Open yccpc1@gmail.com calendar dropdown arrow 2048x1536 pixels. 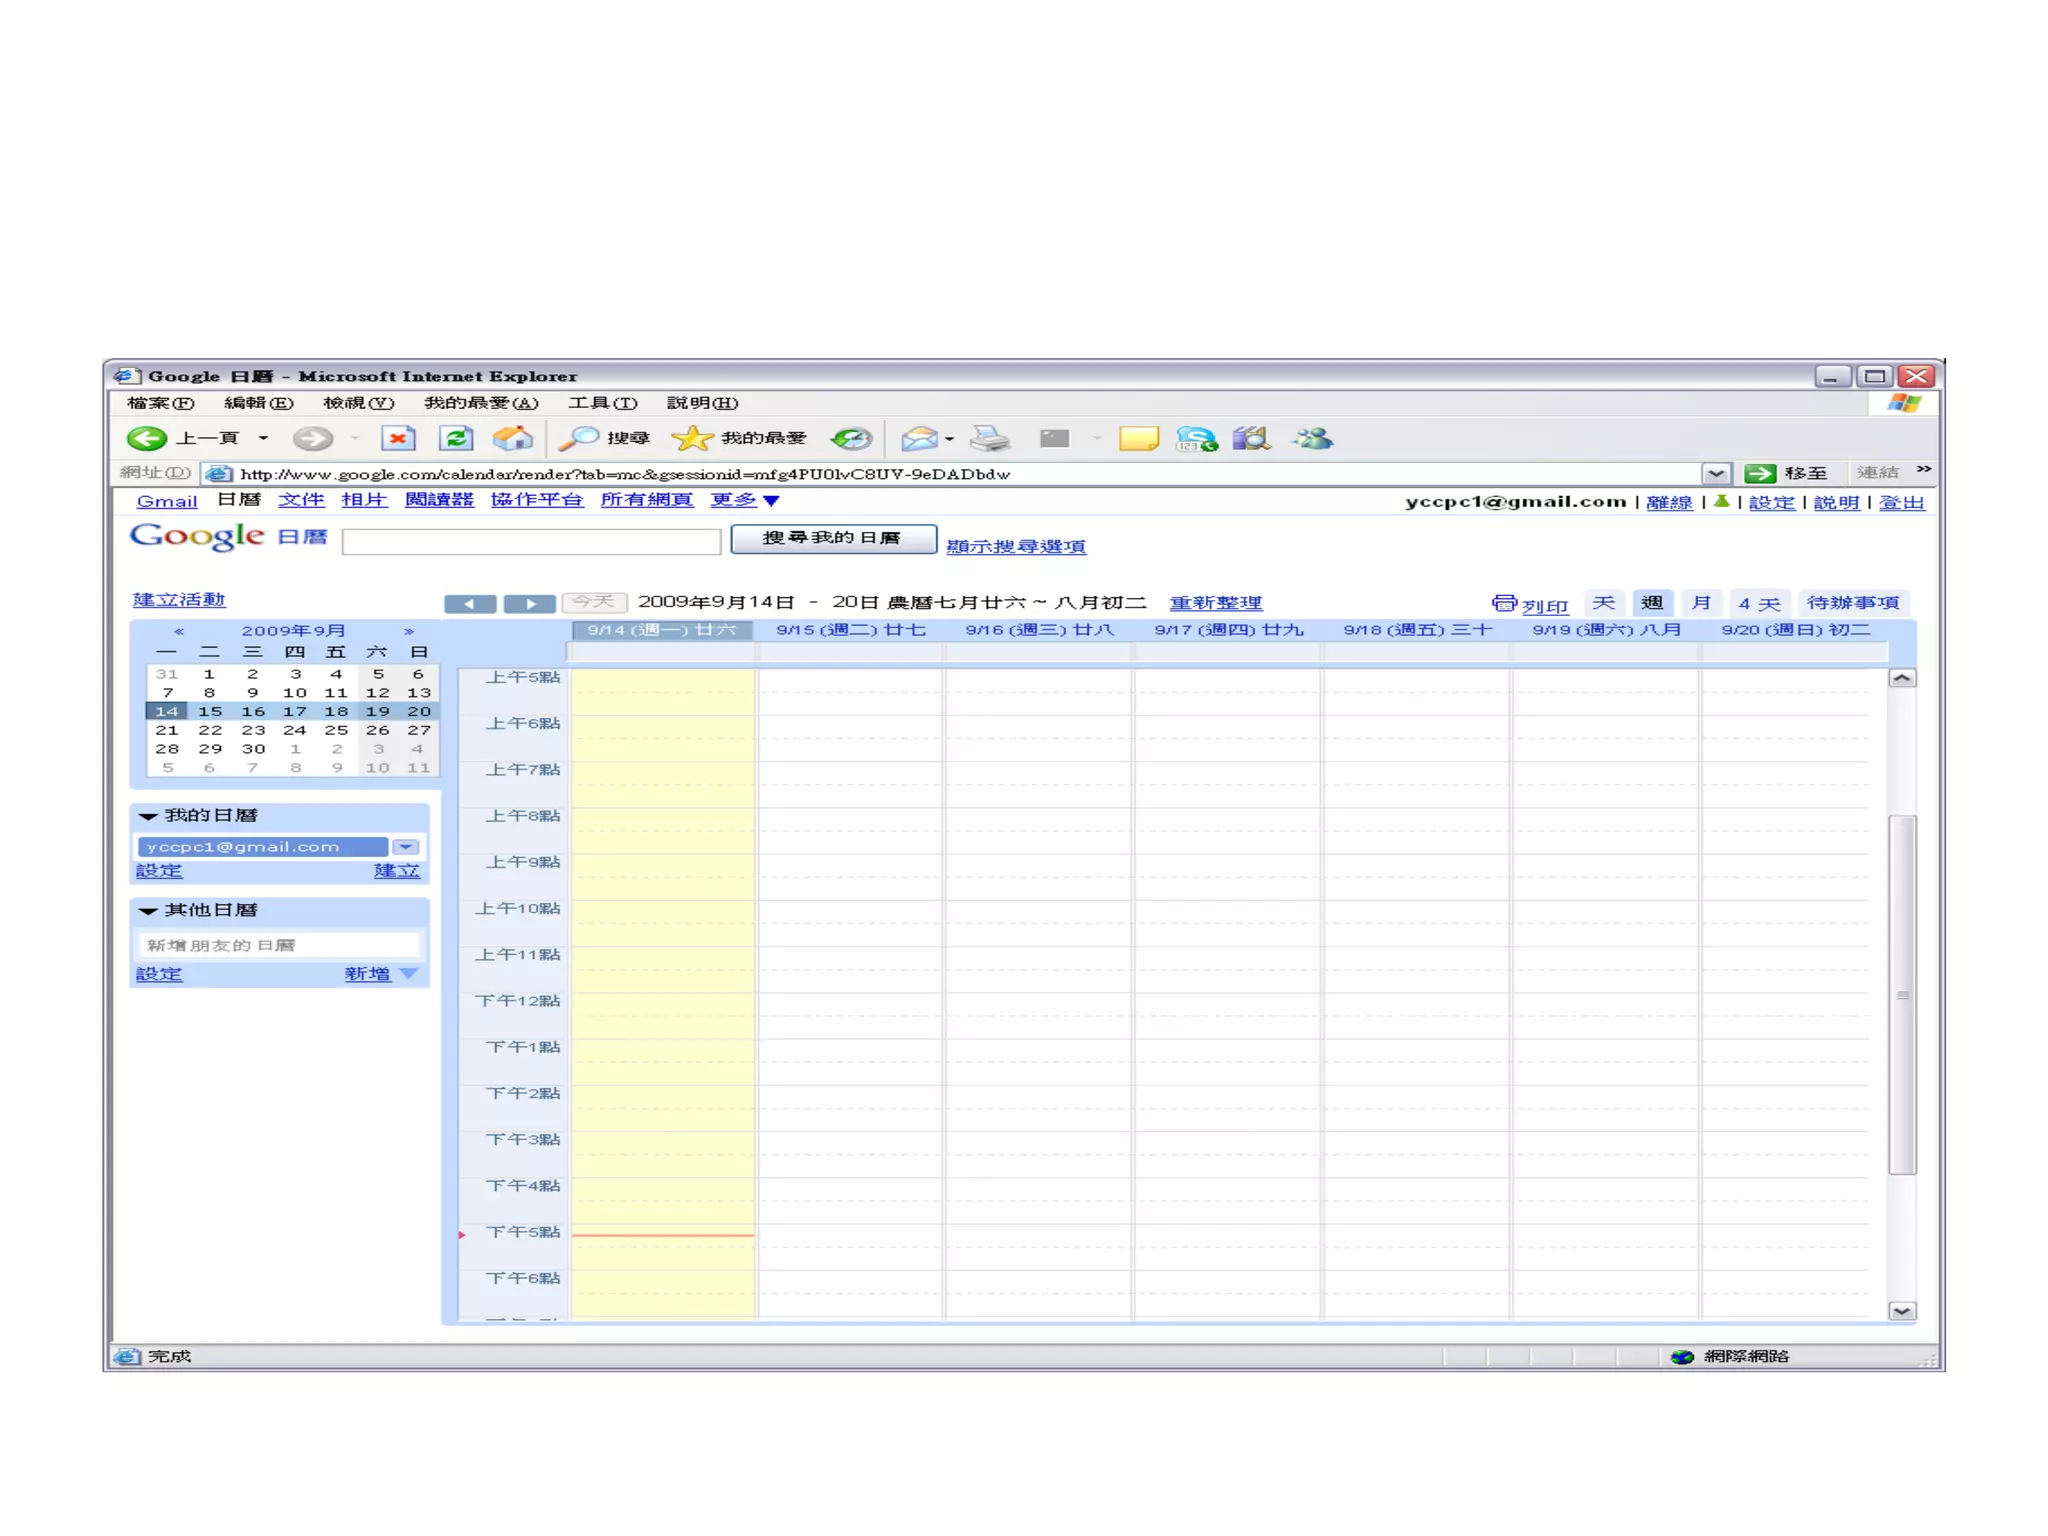pyautogui.click(x=406, y=847)
